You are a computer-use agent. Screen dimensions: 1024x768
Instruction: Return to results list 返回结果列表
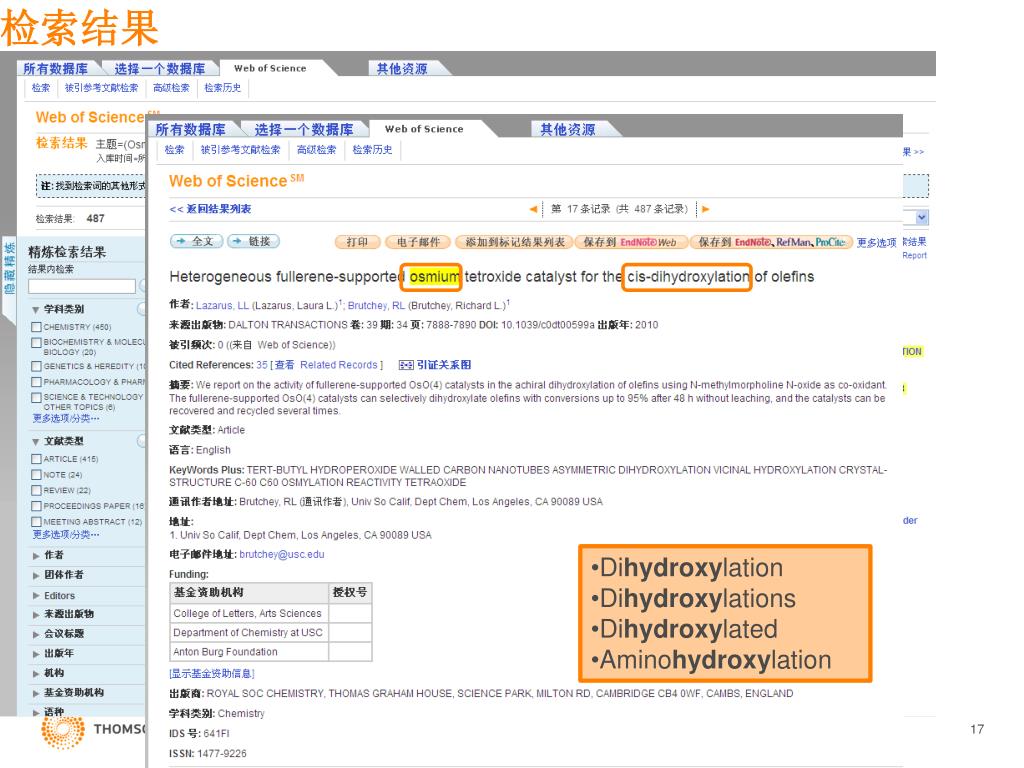pyautogui.click(x=210, y=209)
